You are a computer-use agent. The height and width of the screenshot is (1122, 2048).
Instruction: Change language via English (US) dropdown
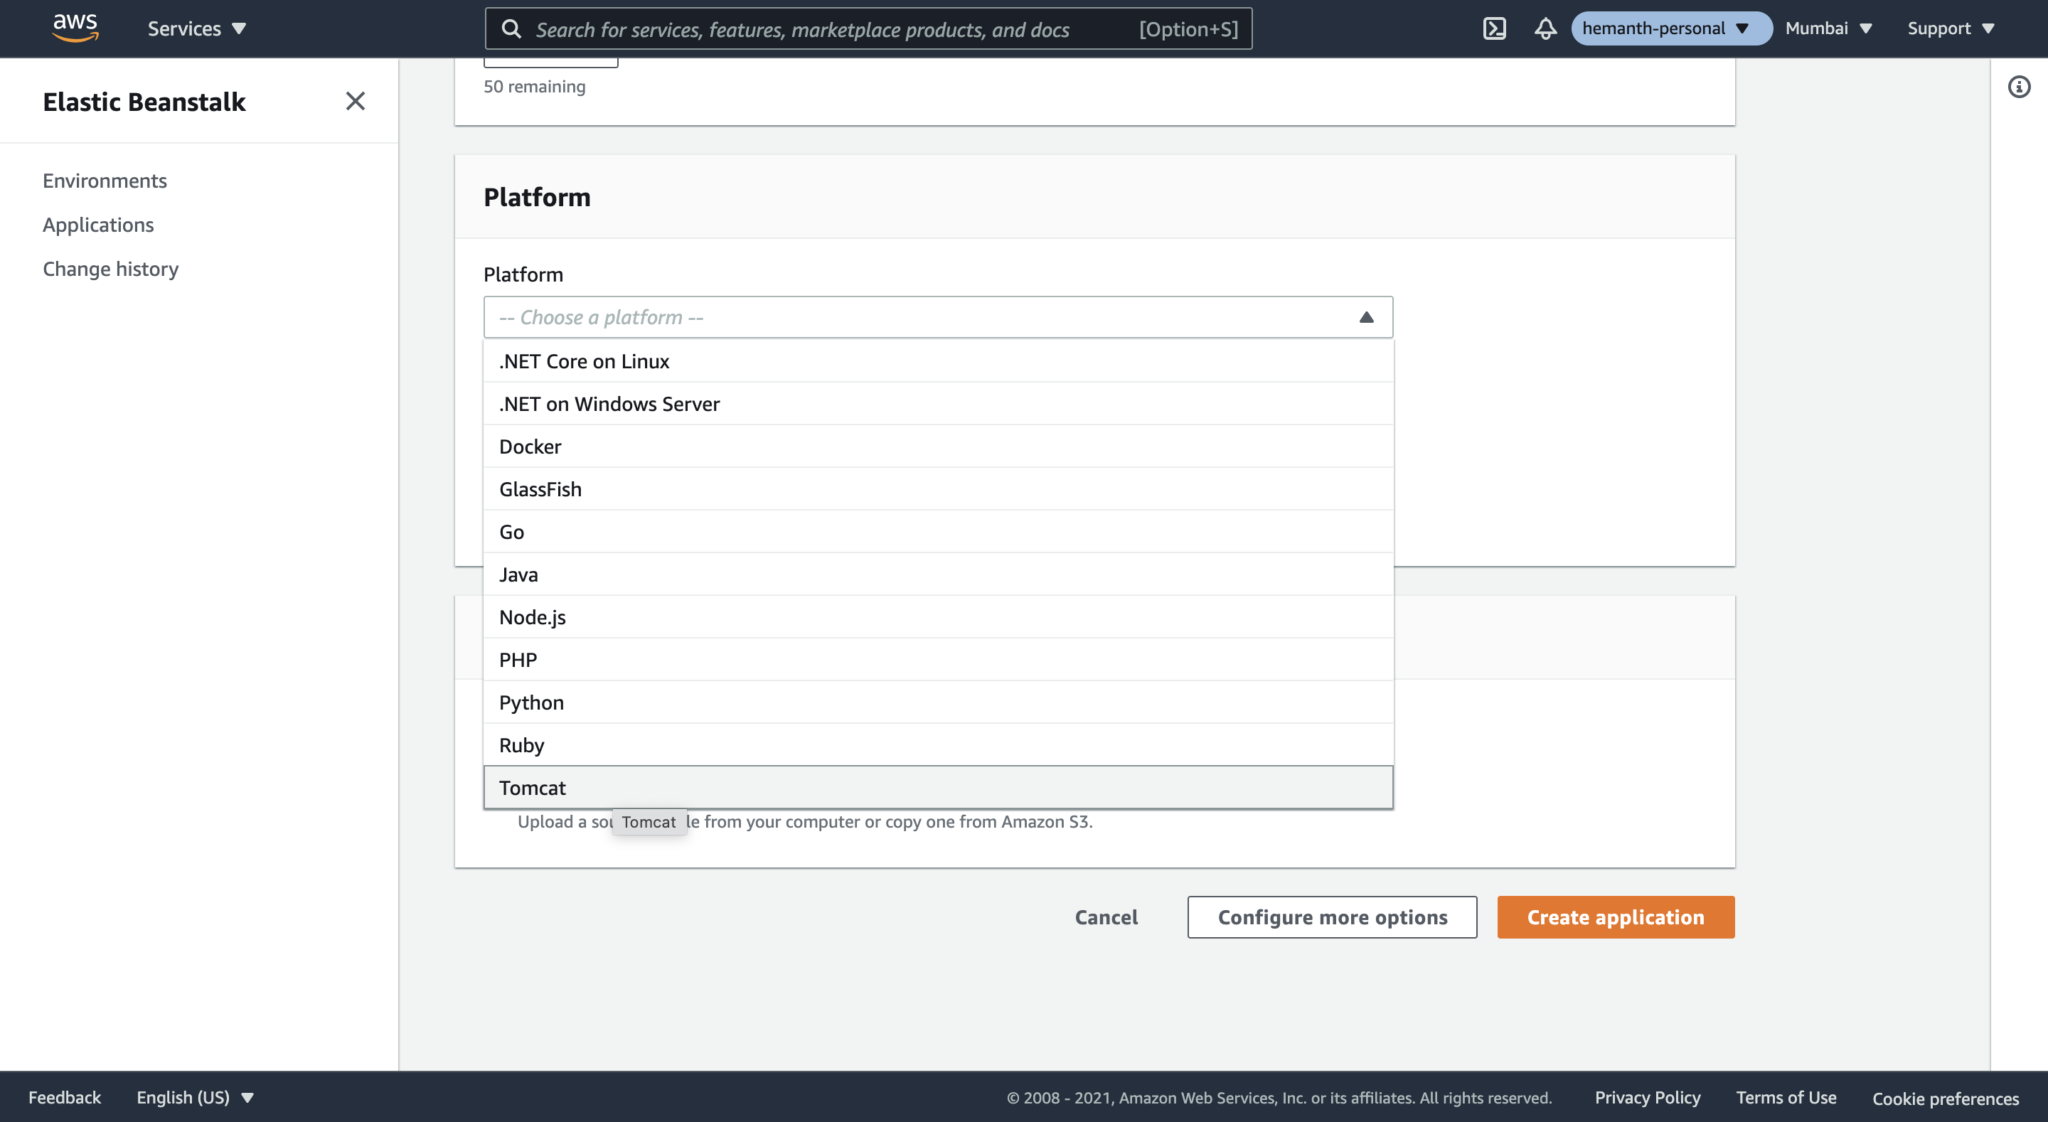(194, 1097)
